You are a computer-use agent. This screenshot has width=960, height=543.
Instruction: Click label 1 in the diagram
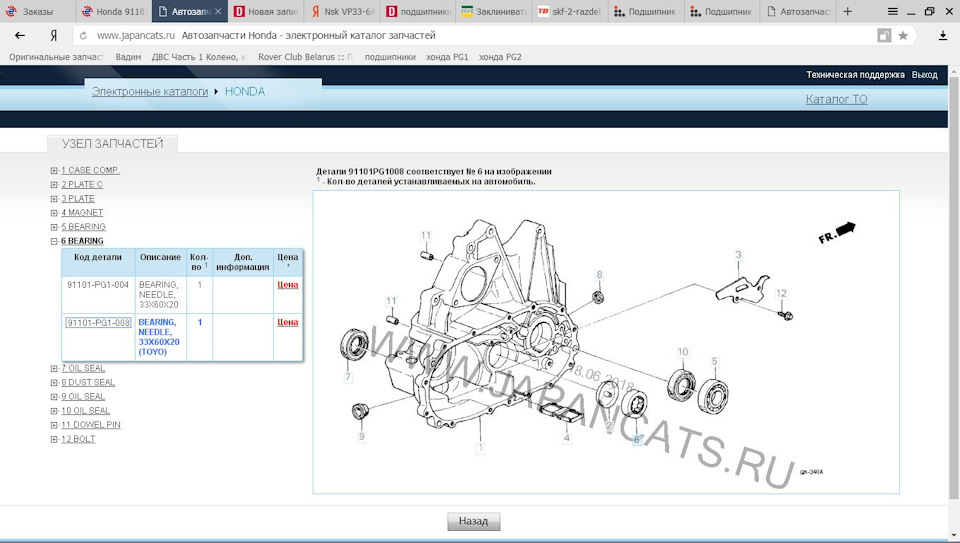coord(481,448)
